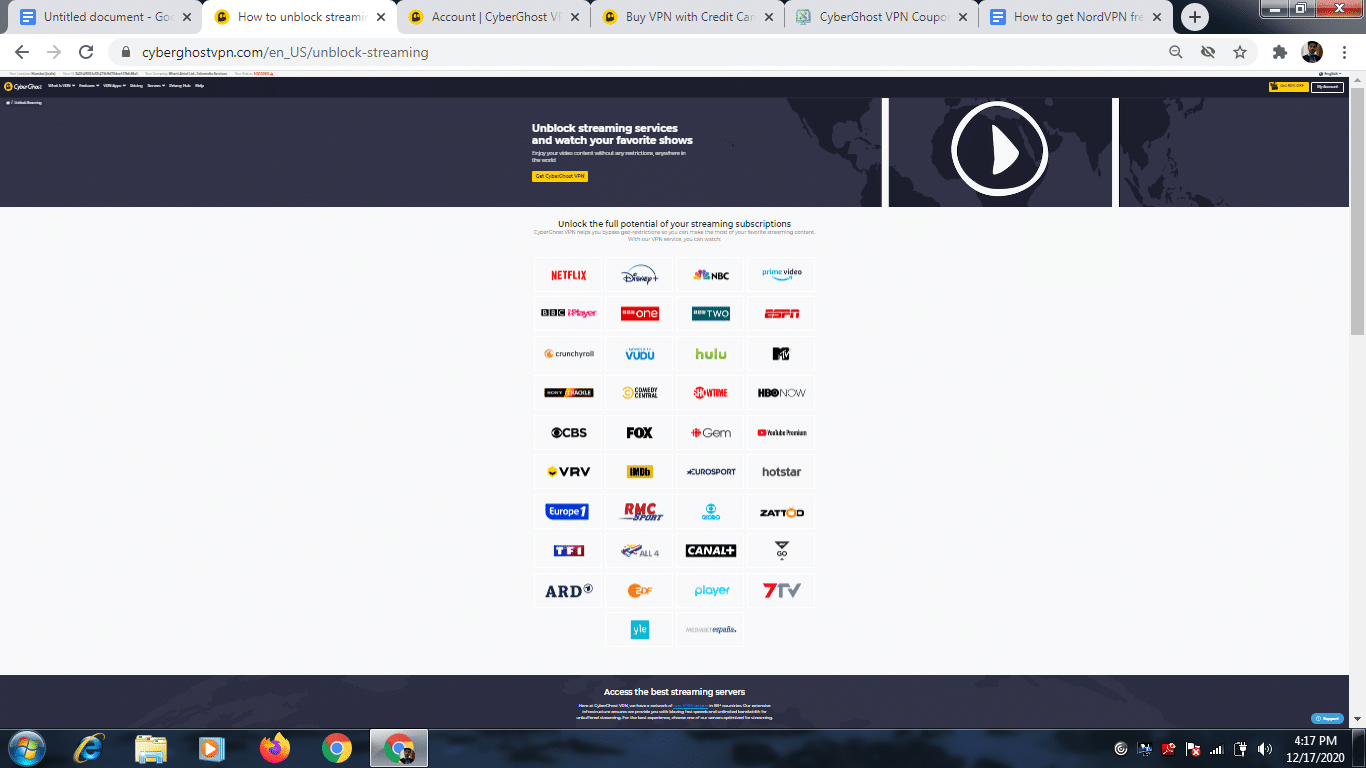Screen dimensions: 1366x768
Task: Click the volume speaker icon in system tray
Action: click(1266, 748)
